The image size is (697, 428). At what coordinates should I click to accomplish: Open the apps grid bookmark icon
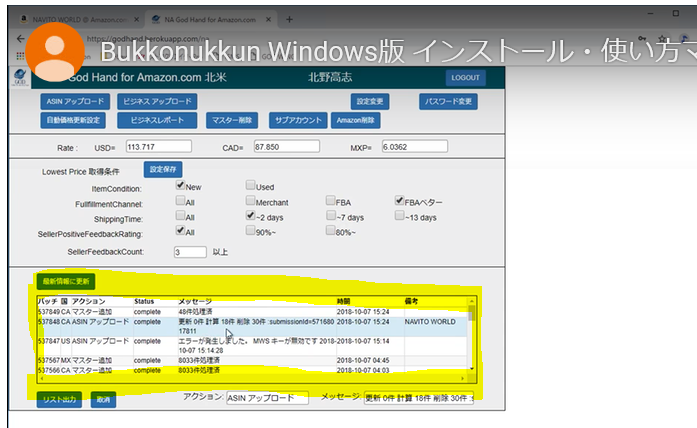[20, 56]
